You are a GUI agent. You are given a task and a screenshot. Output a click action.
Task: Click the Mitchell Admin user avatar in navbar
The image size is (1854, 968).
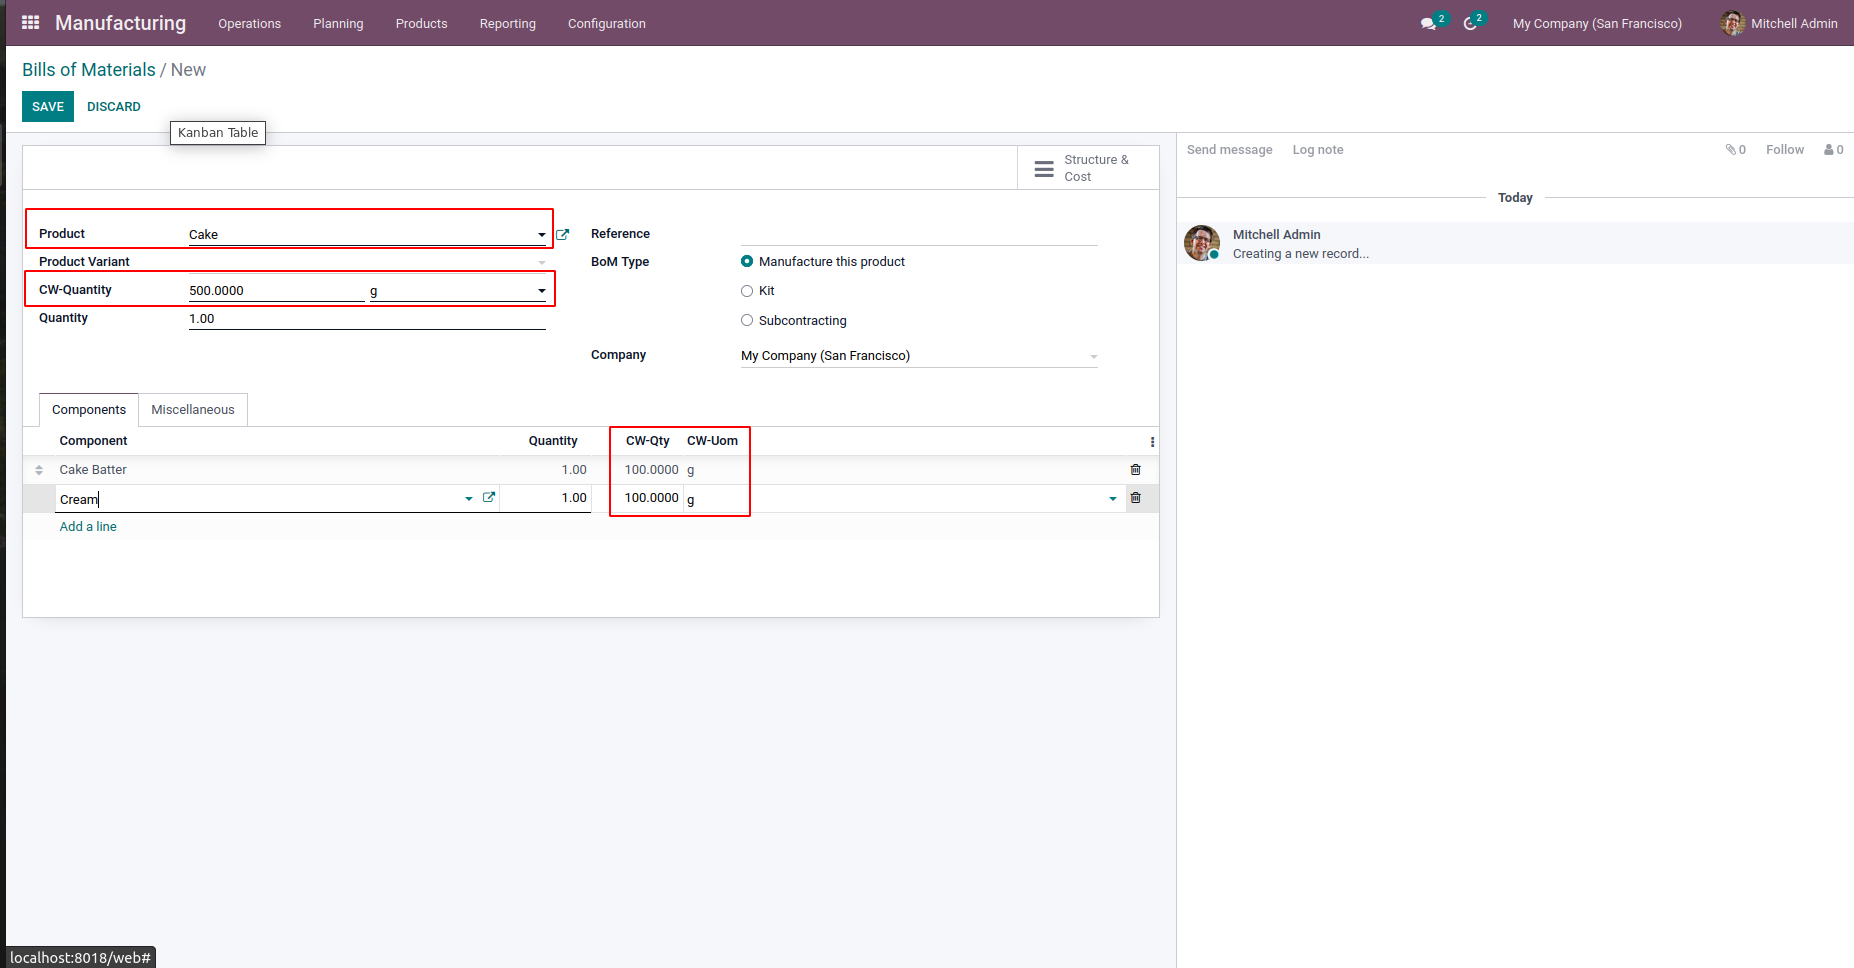click(x=1733, y=23)
